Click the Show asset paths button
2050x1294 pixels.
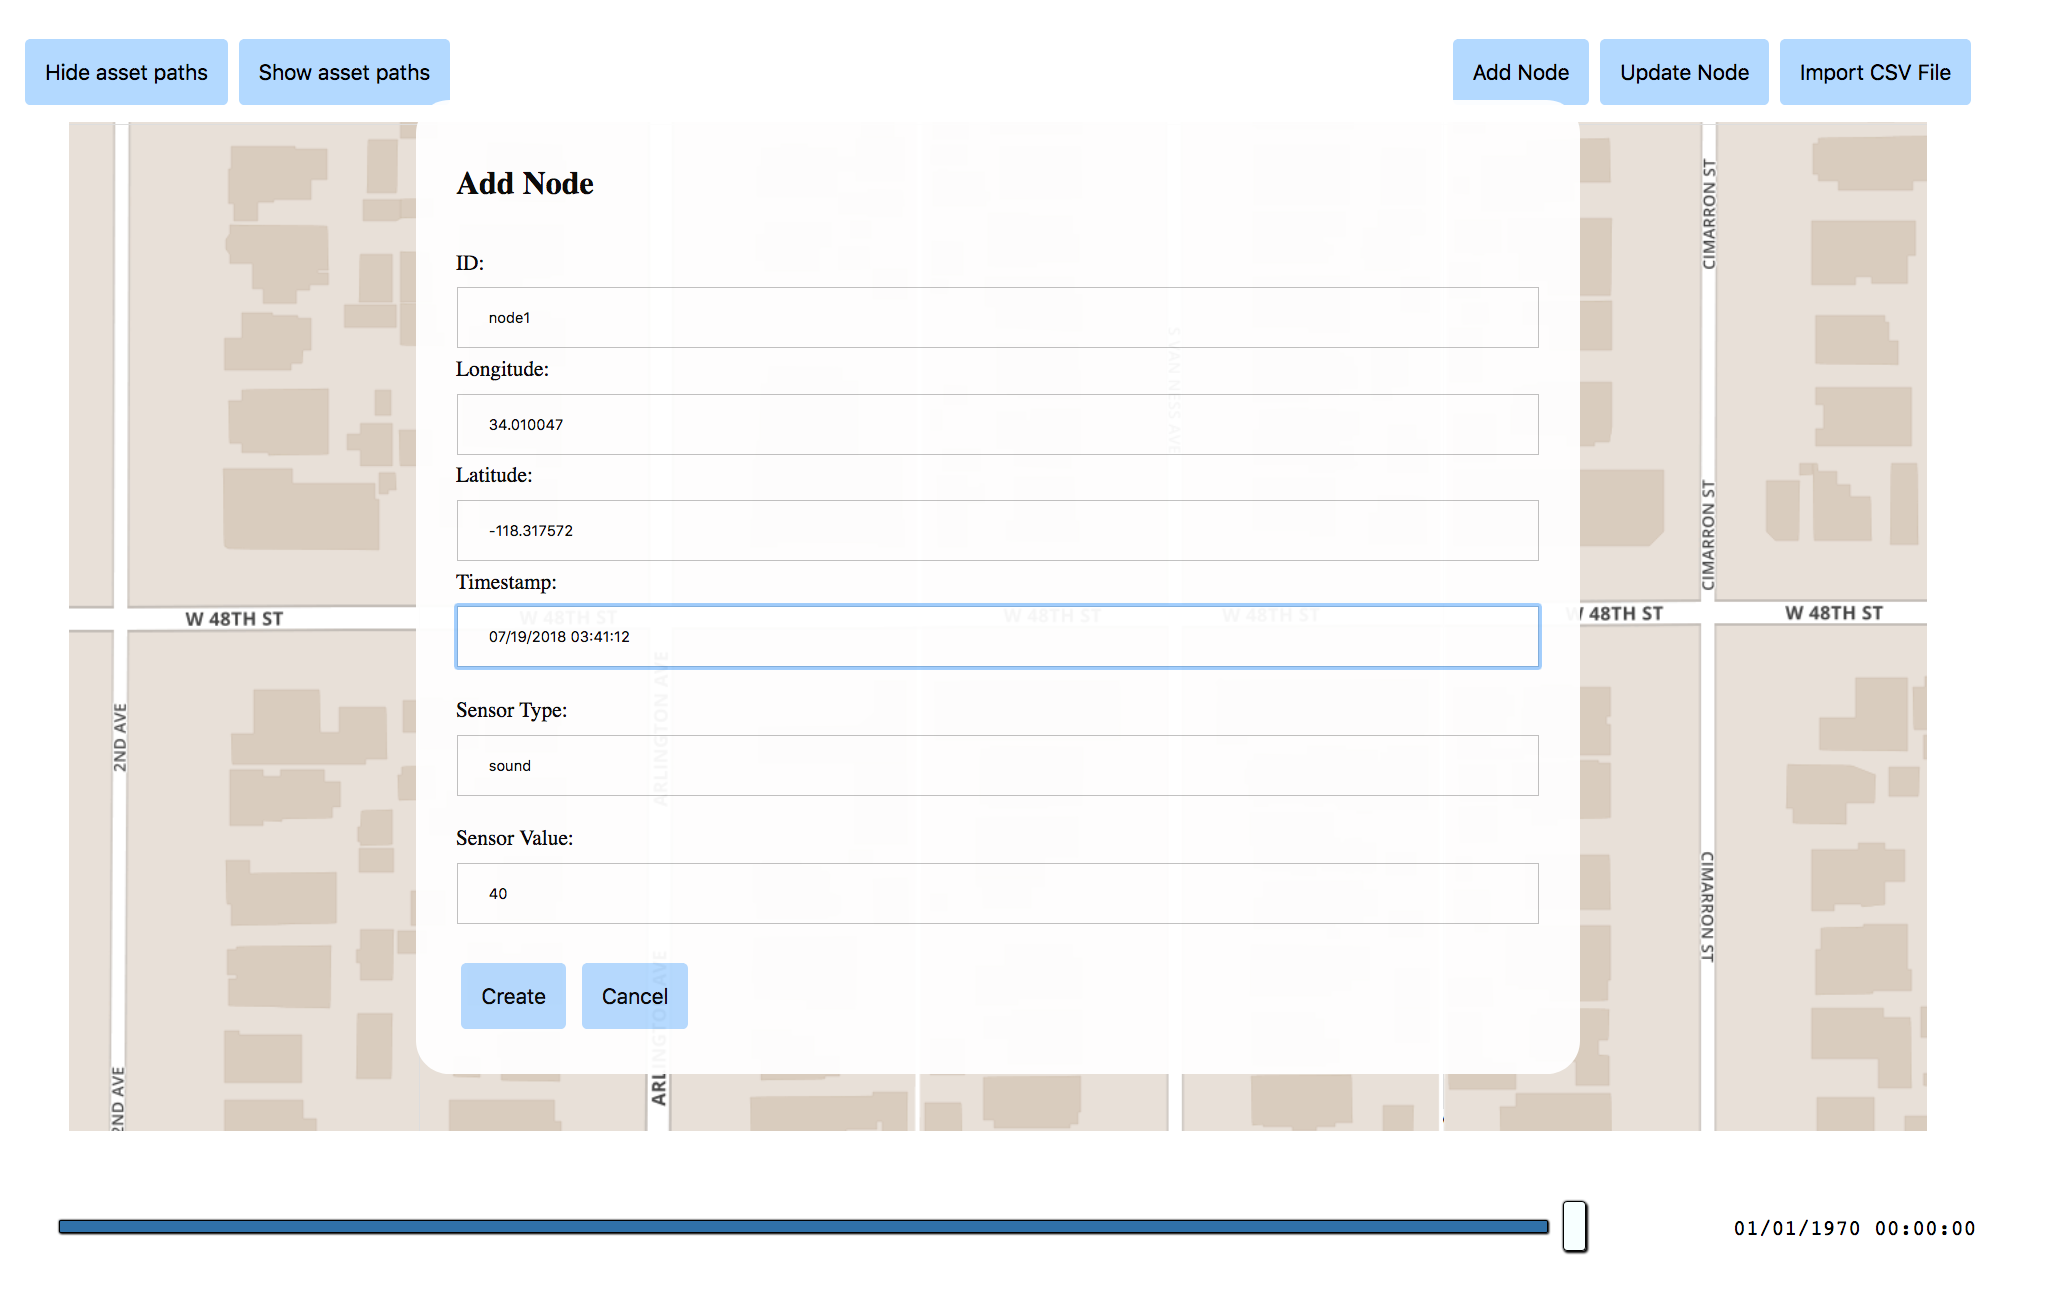344,72
